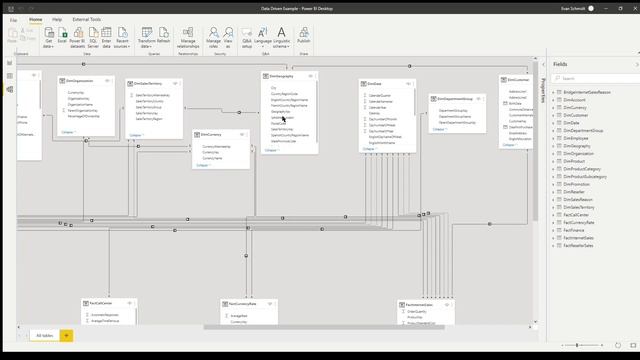
Task: Collapse the DimCurrency table card
Action: coord(203,165)
